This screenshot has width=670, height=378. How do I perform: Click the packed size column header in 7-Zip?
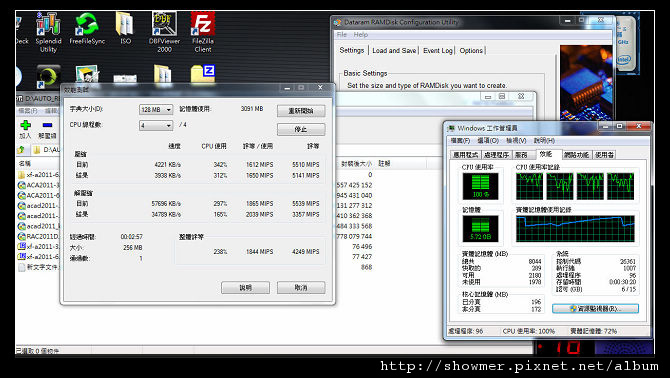[x=356, y=164]
